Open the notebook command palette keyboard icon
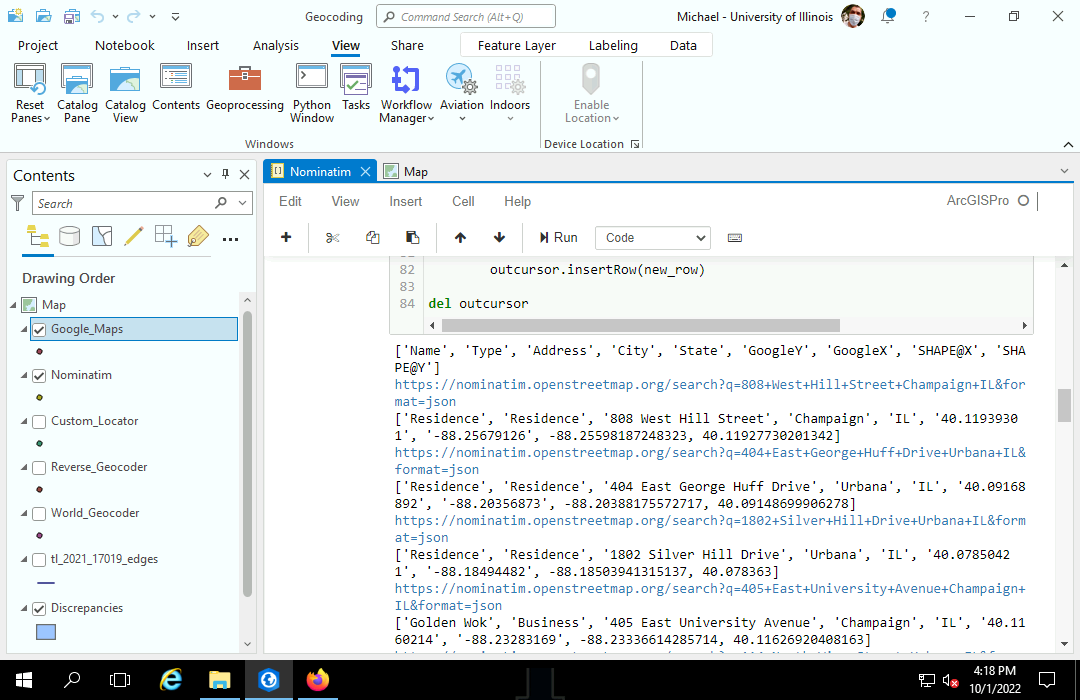 (734, 237)
